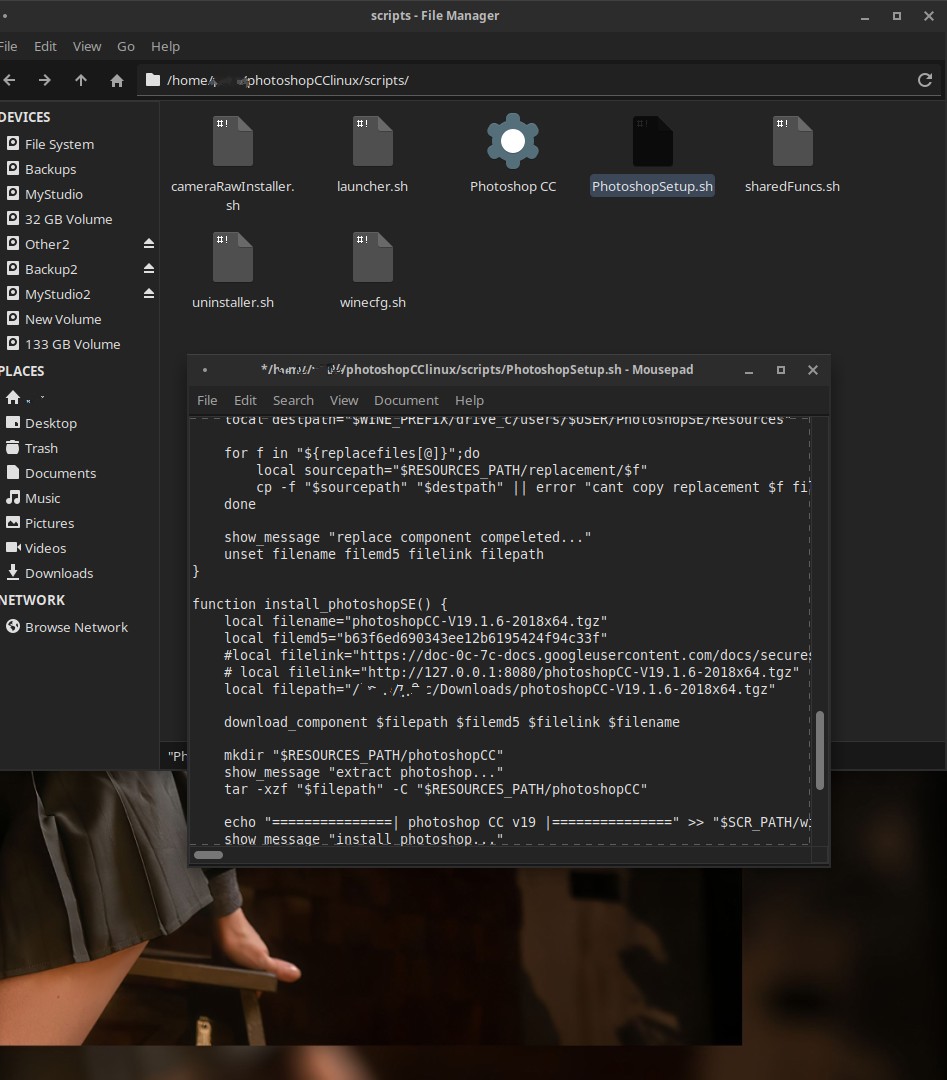Select sharedFuncs.sh file icon
Image resolution: width=947 pixels, height=1080 pixels.
click(x=793, y=141)
